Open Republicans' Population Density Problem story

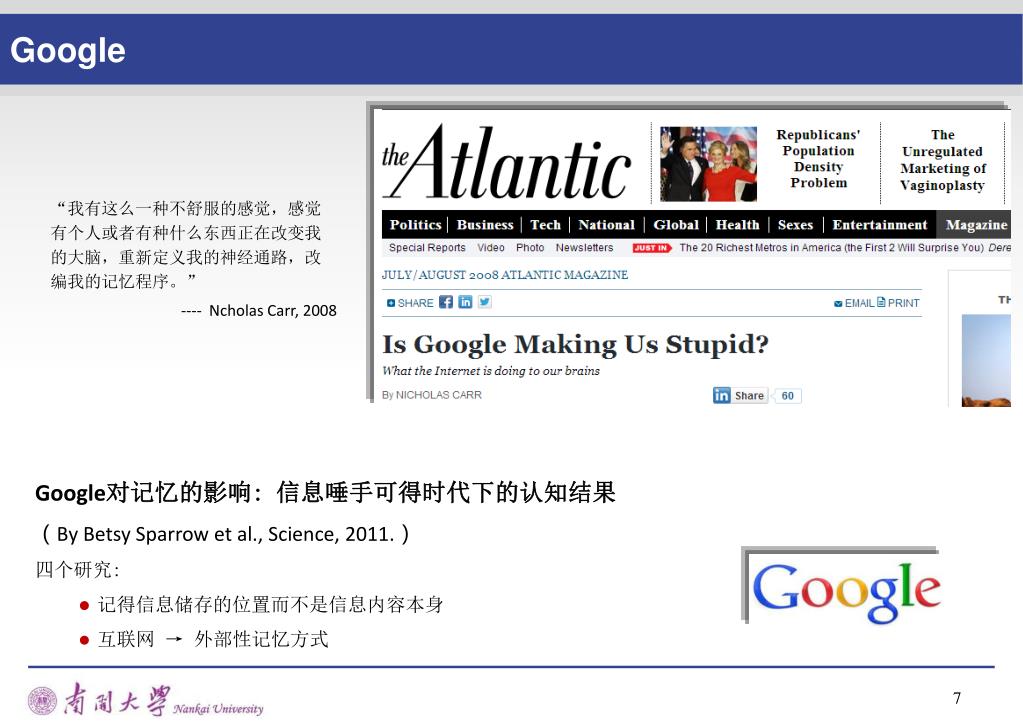point(818,159)
